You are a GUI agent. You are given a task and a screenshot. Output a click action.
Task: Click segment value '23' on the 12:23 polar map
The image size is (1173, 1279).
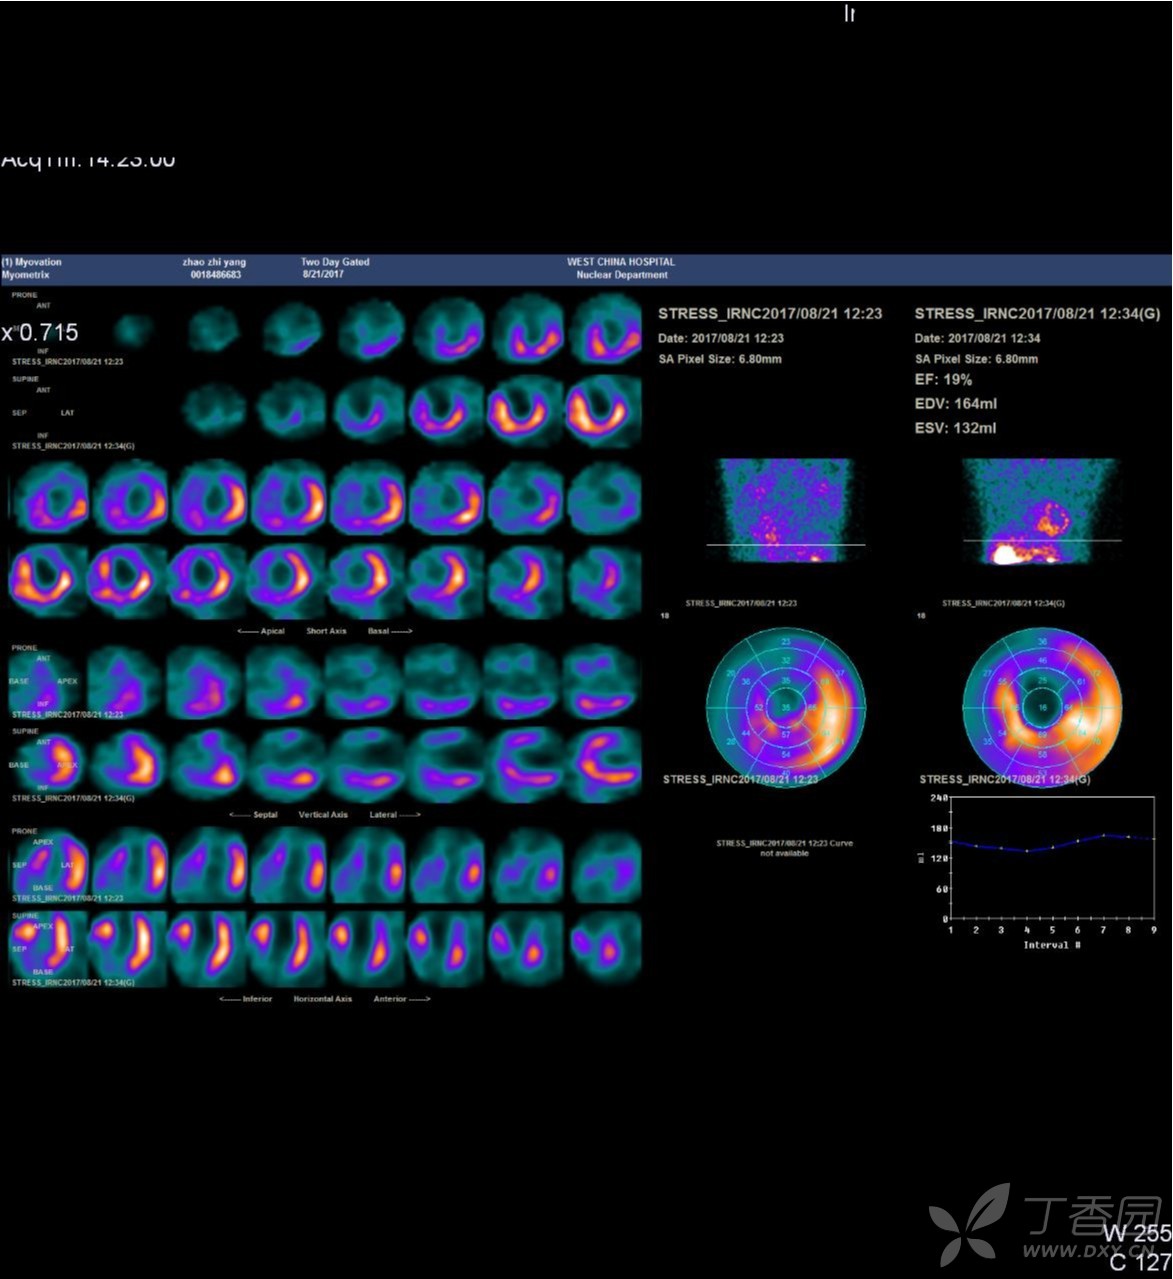(785, 641)
